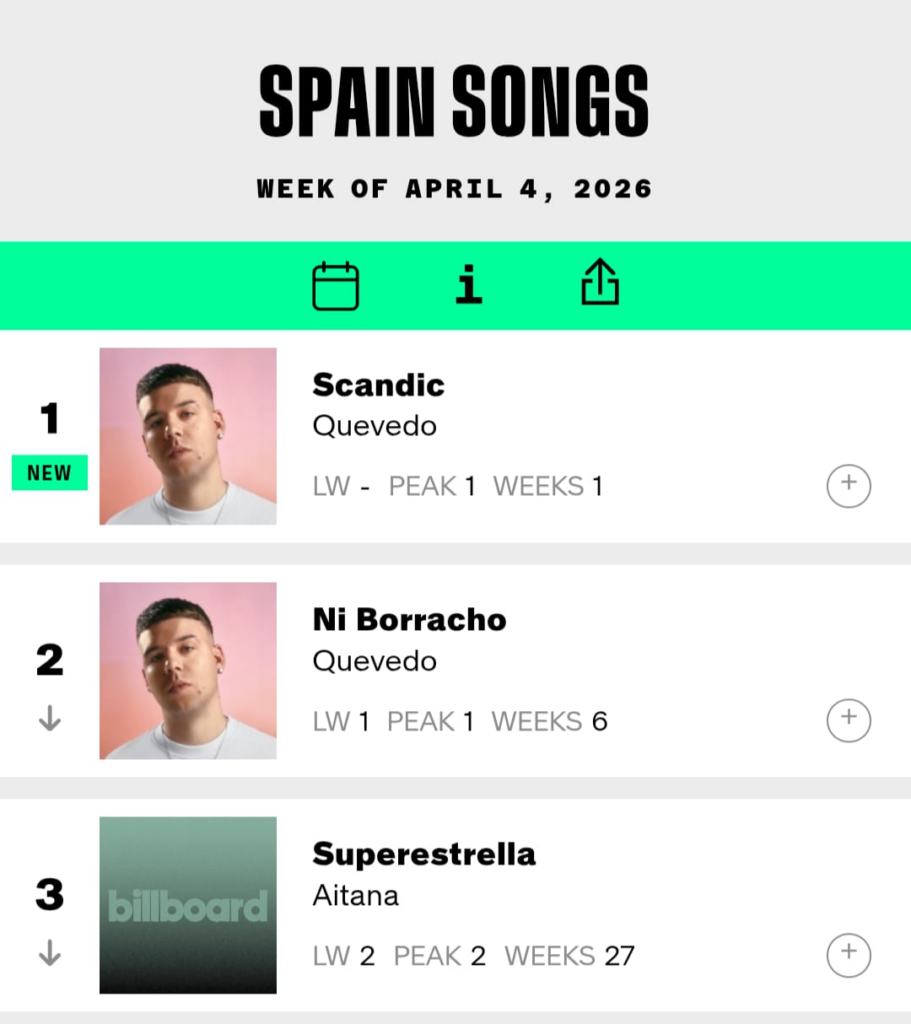Click the Week of April 4, 2026 date
Screen dimensions: 911x1024
(454, 188)
